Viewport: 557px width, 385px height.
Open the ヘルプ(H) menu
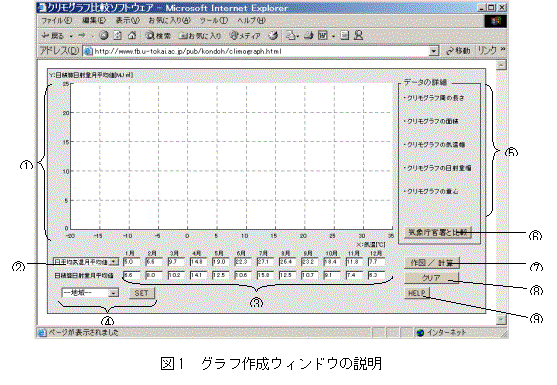(x=251, y=21)
